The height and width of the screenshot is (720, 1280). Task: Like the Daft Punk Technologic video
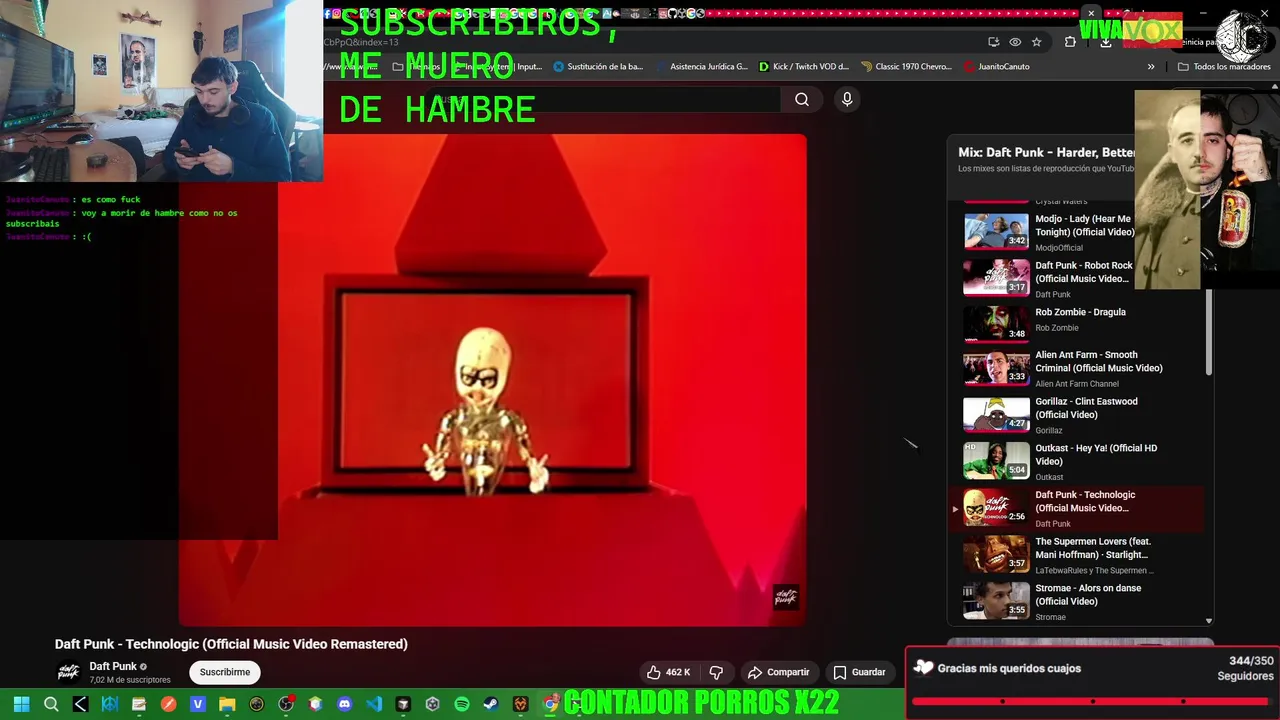668,672
